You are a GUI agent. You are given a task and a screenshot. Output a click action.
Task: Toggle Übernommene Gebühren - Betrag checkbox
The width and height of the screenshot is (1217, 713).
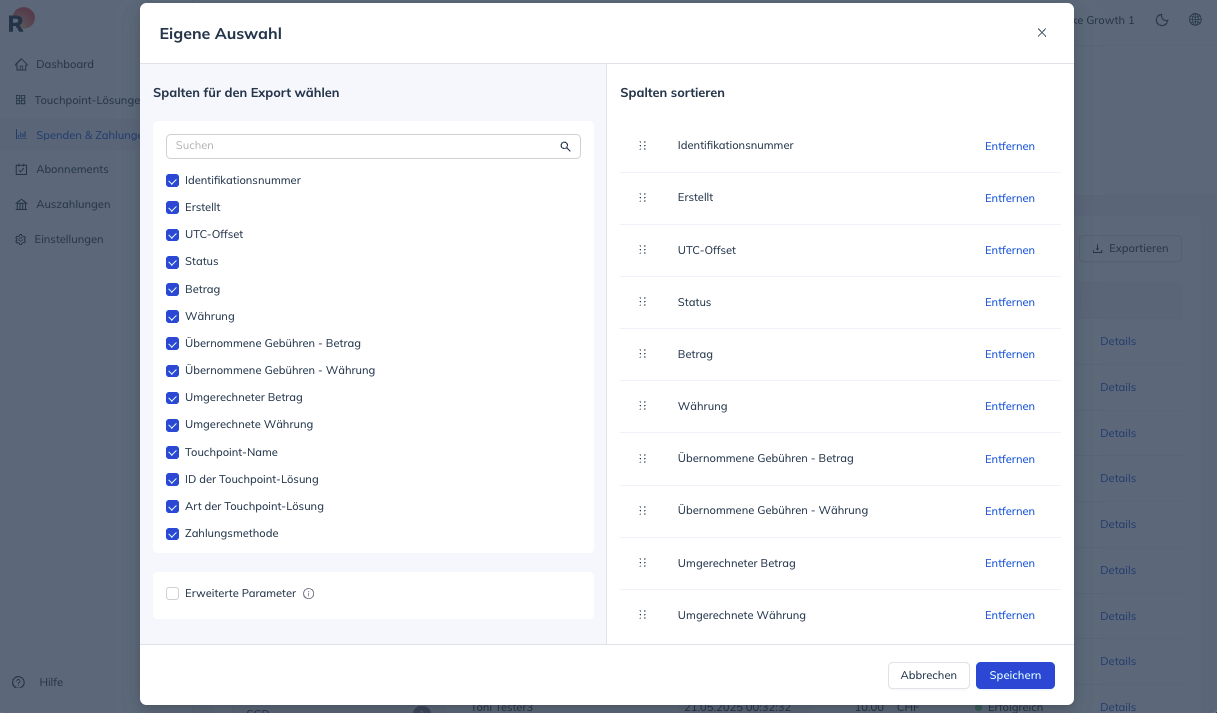pyautogui.click(x=172, y=344)
